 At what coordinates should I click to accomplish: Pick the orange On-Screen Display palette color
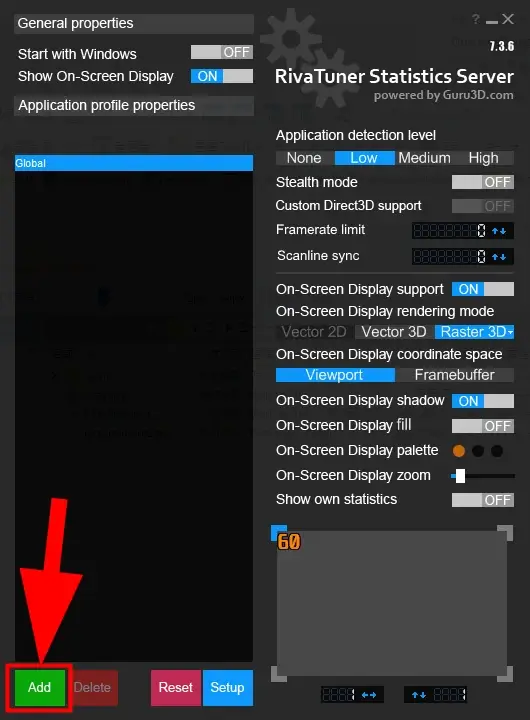click(x=459, y=451)
